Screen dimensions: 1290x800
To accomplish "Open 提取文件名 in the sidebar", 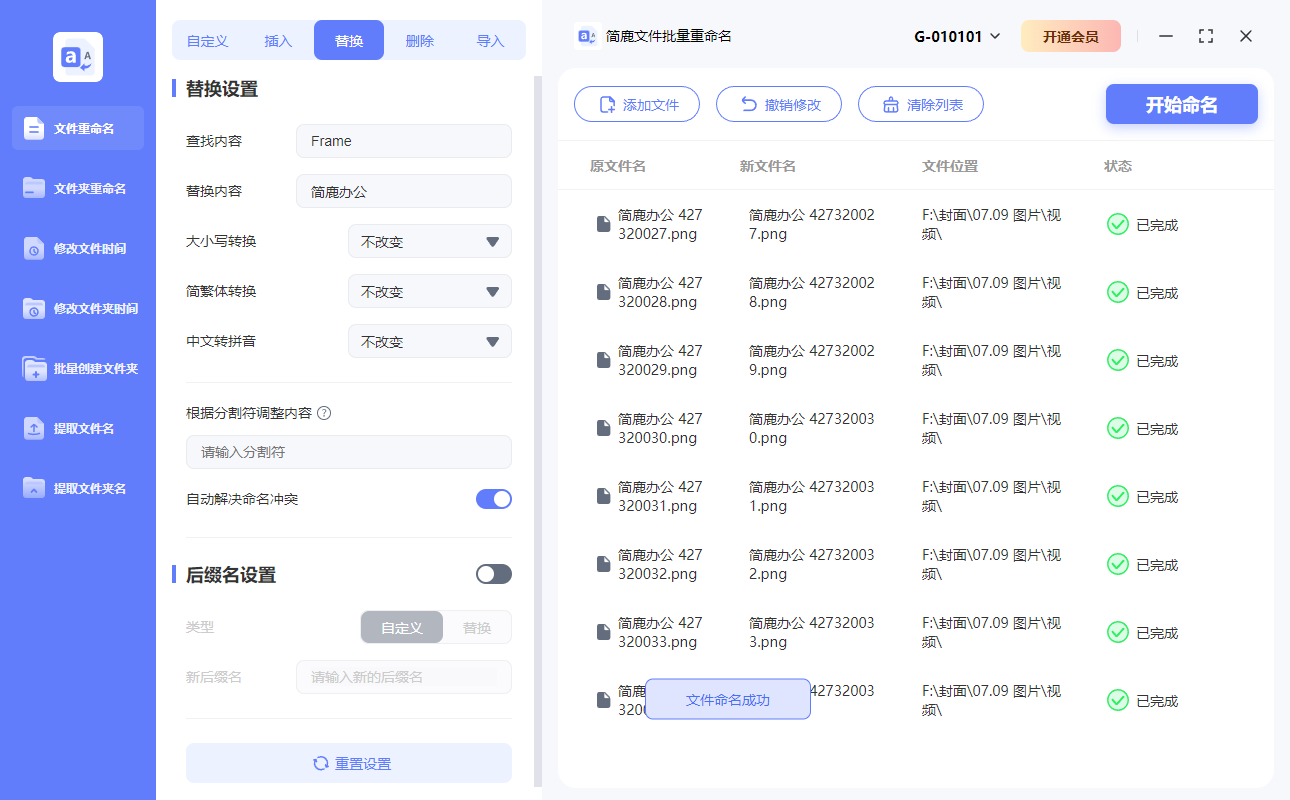I will click(78, 428).
